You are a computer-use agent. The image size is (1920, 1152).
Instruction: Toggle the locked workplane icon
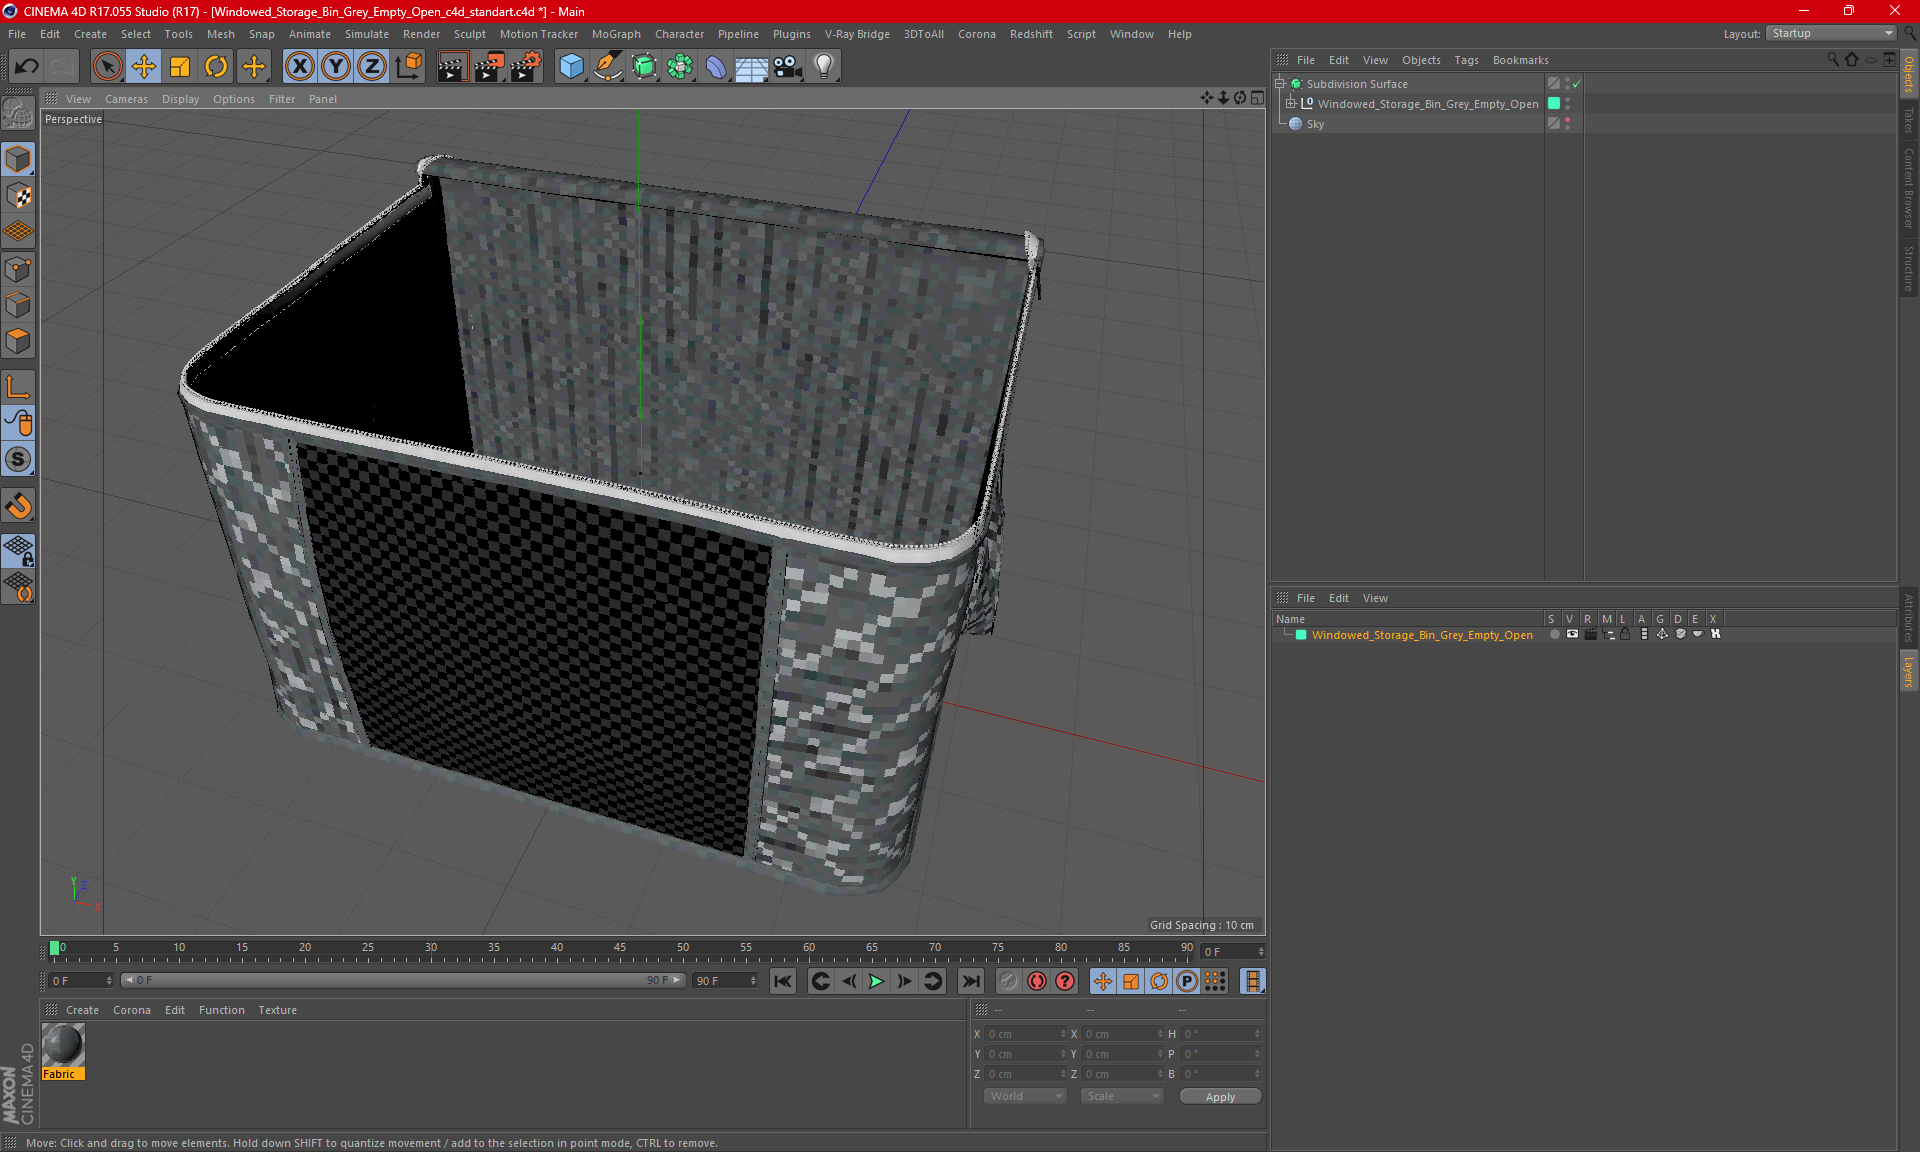[19, 550]
